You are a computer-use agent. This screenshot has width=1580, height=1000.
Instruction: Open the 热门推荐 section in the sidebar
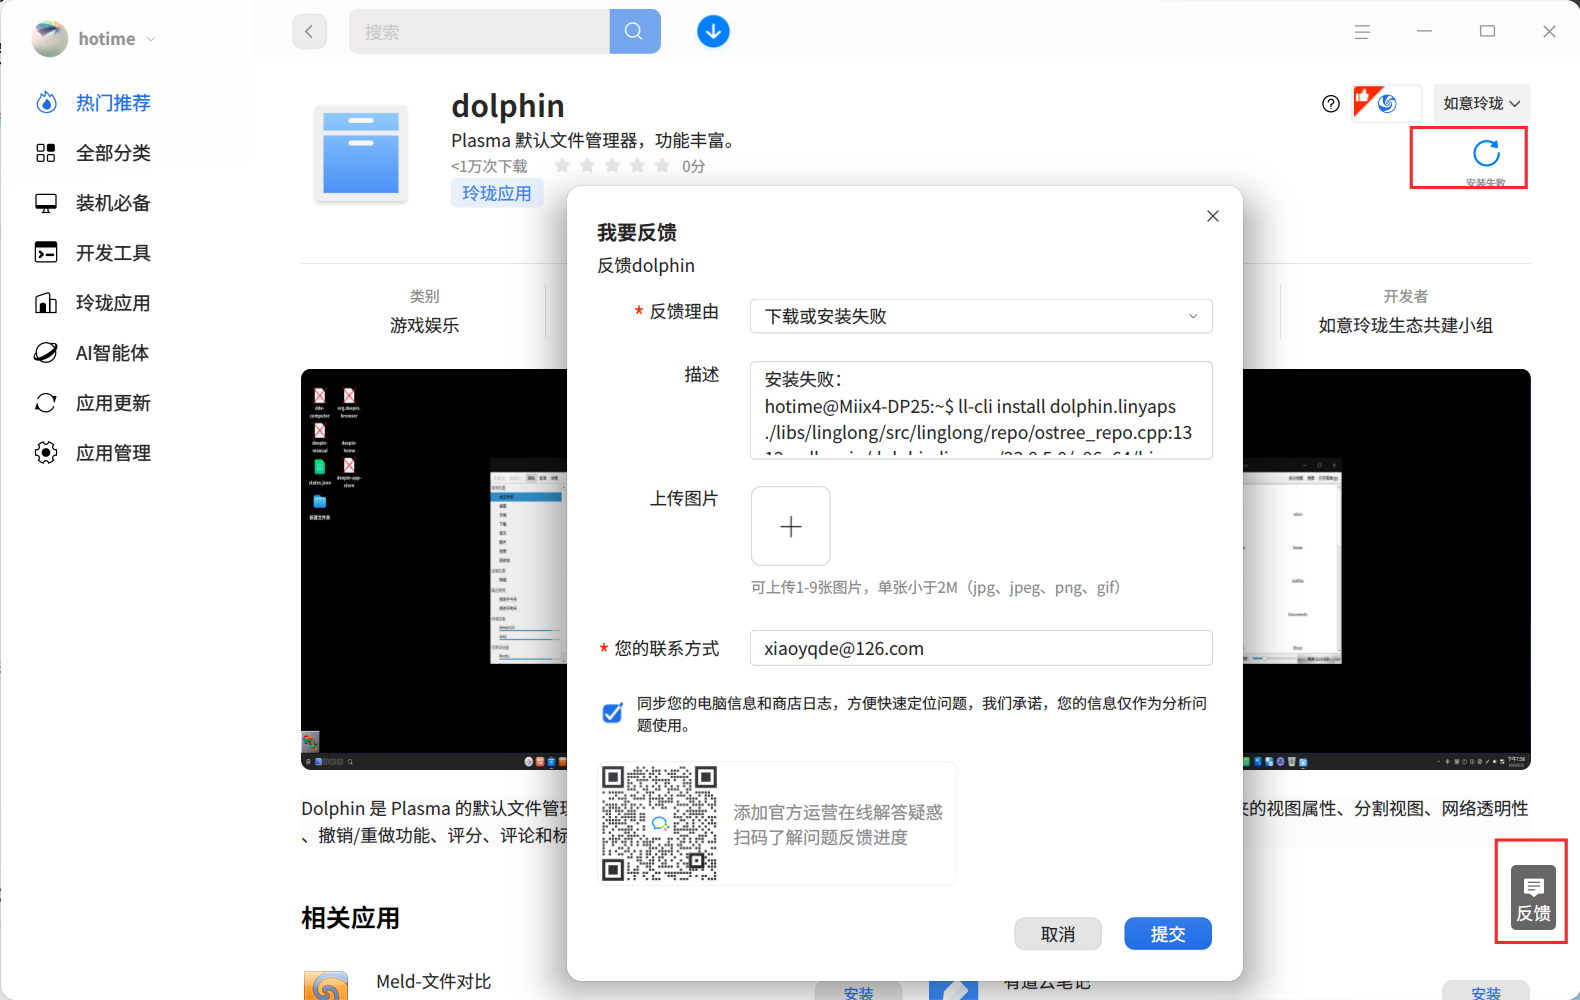[113, 103]
